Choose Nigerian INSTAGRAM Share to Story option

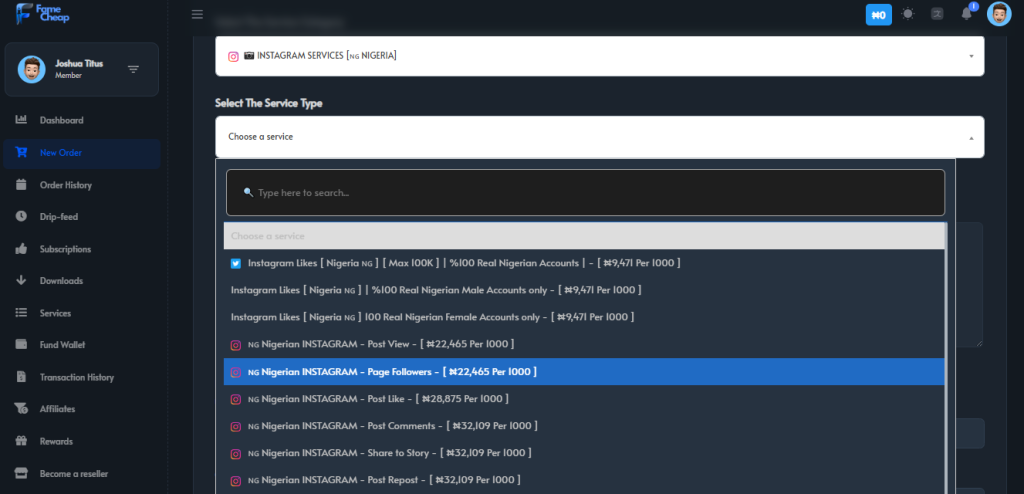[584, 453]
